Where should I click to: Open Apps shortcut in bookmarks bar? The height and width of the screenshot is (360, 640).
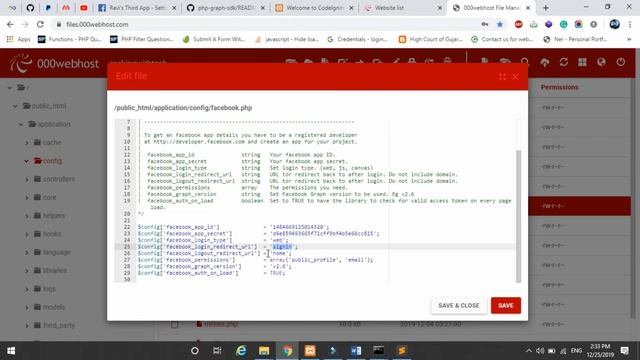[19, 39]
